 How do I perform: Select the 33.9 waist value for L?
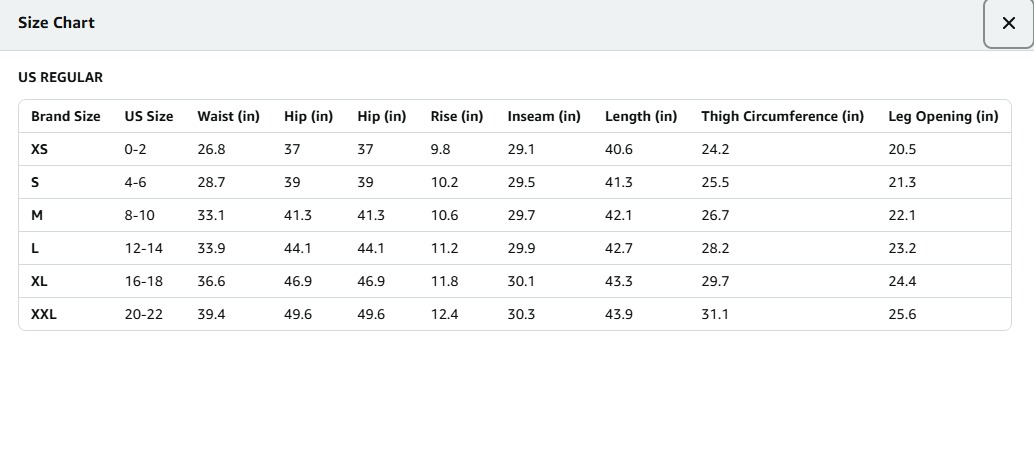[x=211, y=248]
